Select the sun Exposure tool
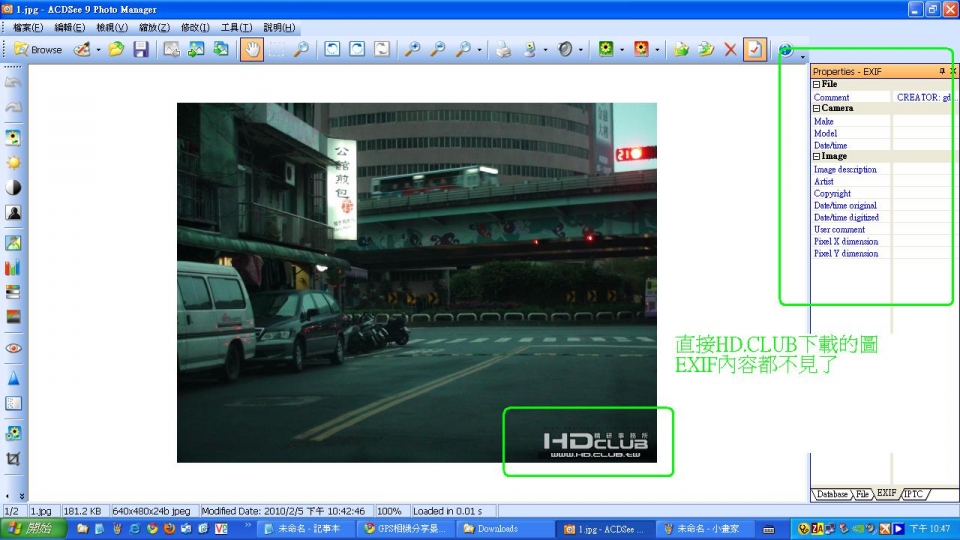This screenshot has height=540, width=960. pyautogui.click(x=13, y=163)
